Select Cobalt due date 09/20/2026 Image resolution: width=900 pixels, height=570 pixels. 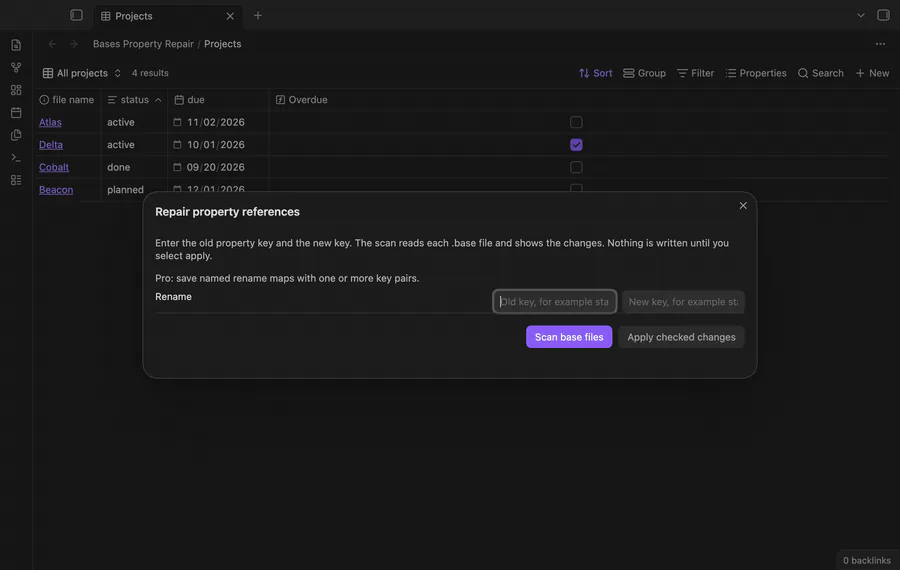click(215, 167)
